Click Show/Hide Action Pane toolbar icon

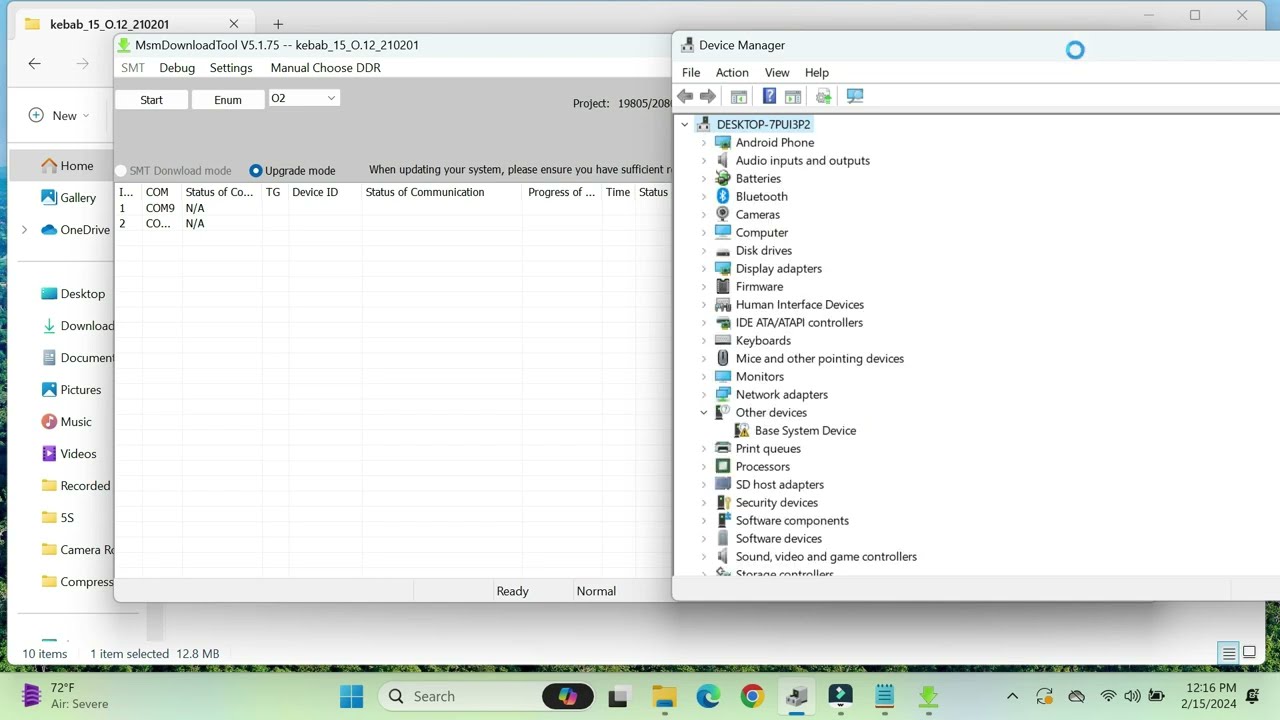click(793, 96)
